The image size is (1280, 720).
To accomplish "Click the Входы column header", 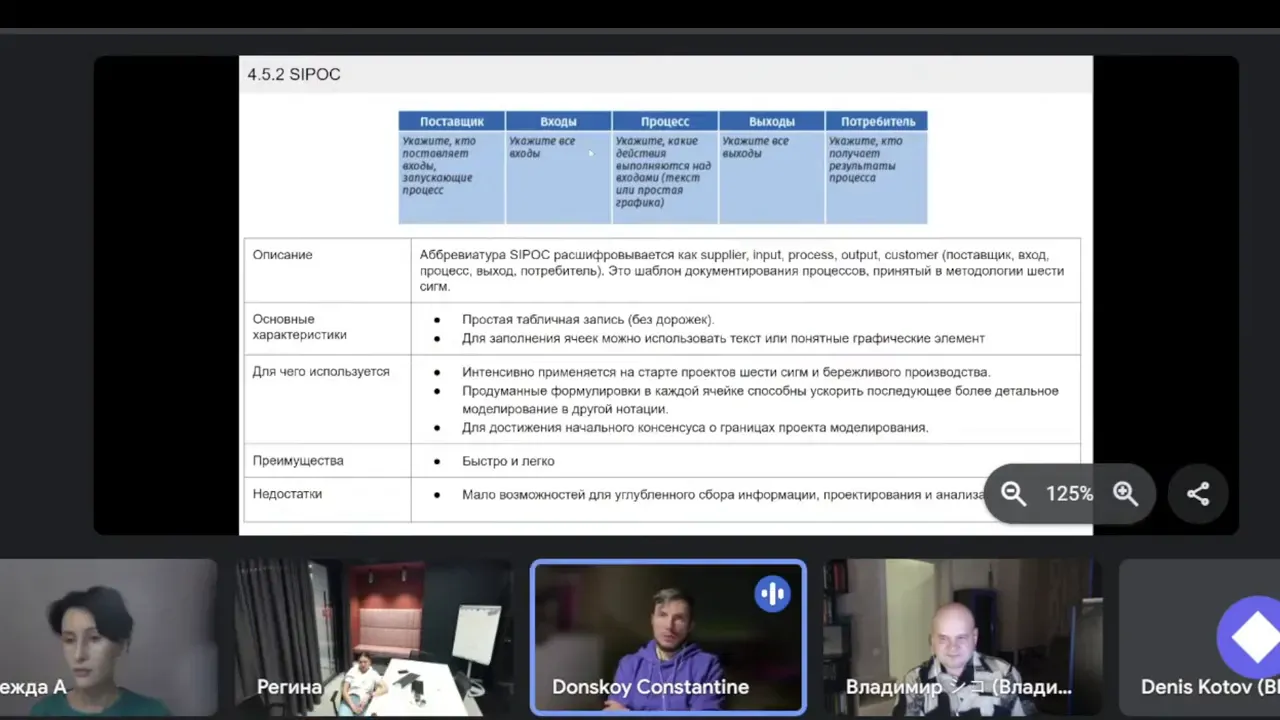I will pos(558,120).
